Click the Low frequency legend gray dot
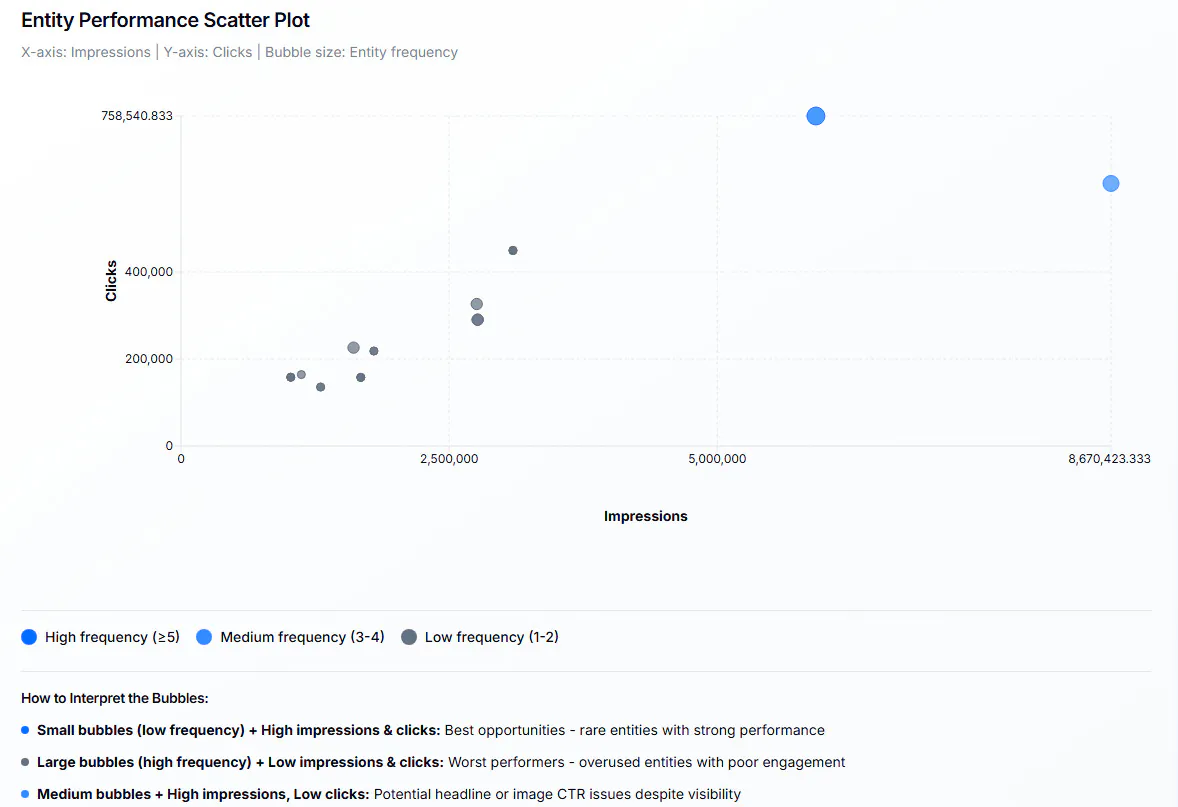Image resolution: width=1178 pixels, height=807 pixels. pos(408,637)
